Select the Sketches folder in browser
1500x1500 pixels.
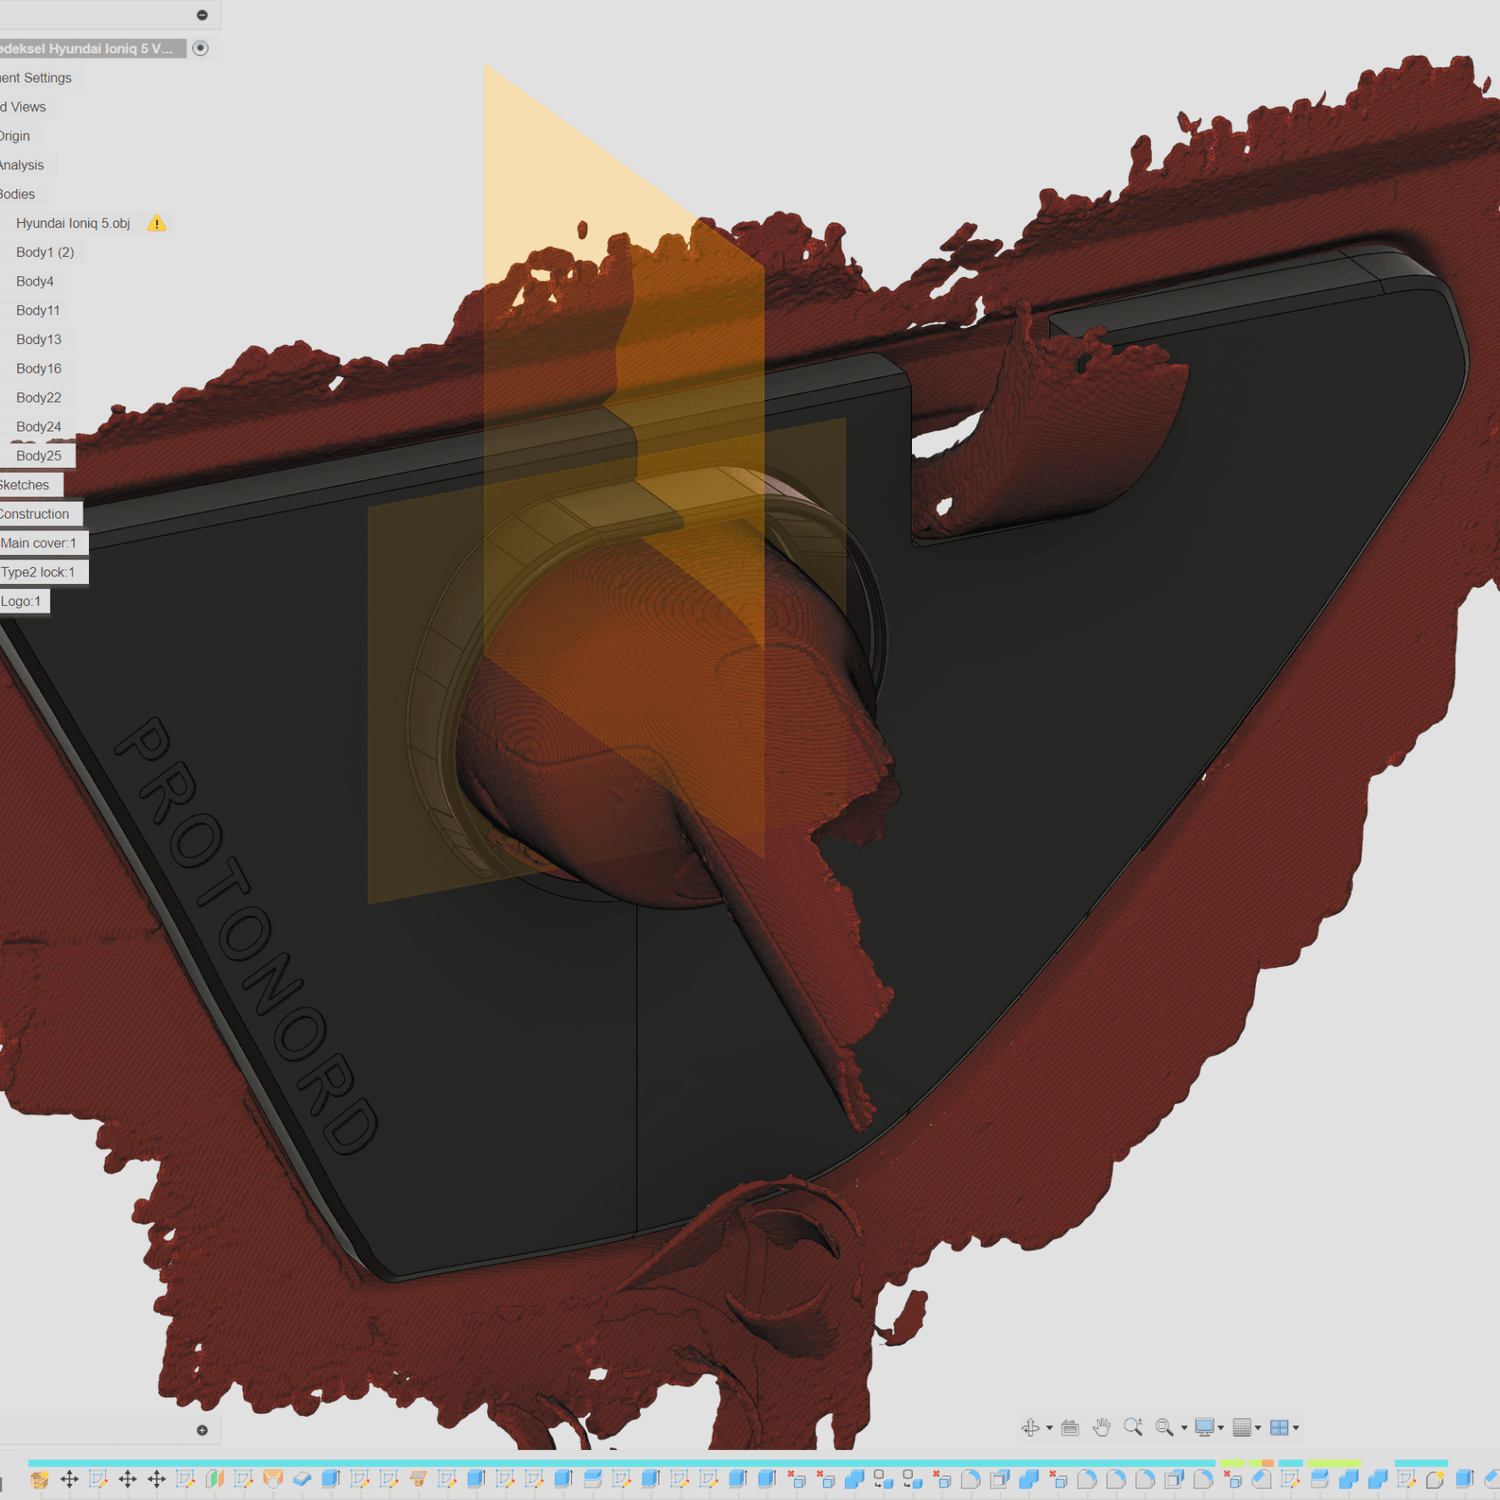(25, 485)
